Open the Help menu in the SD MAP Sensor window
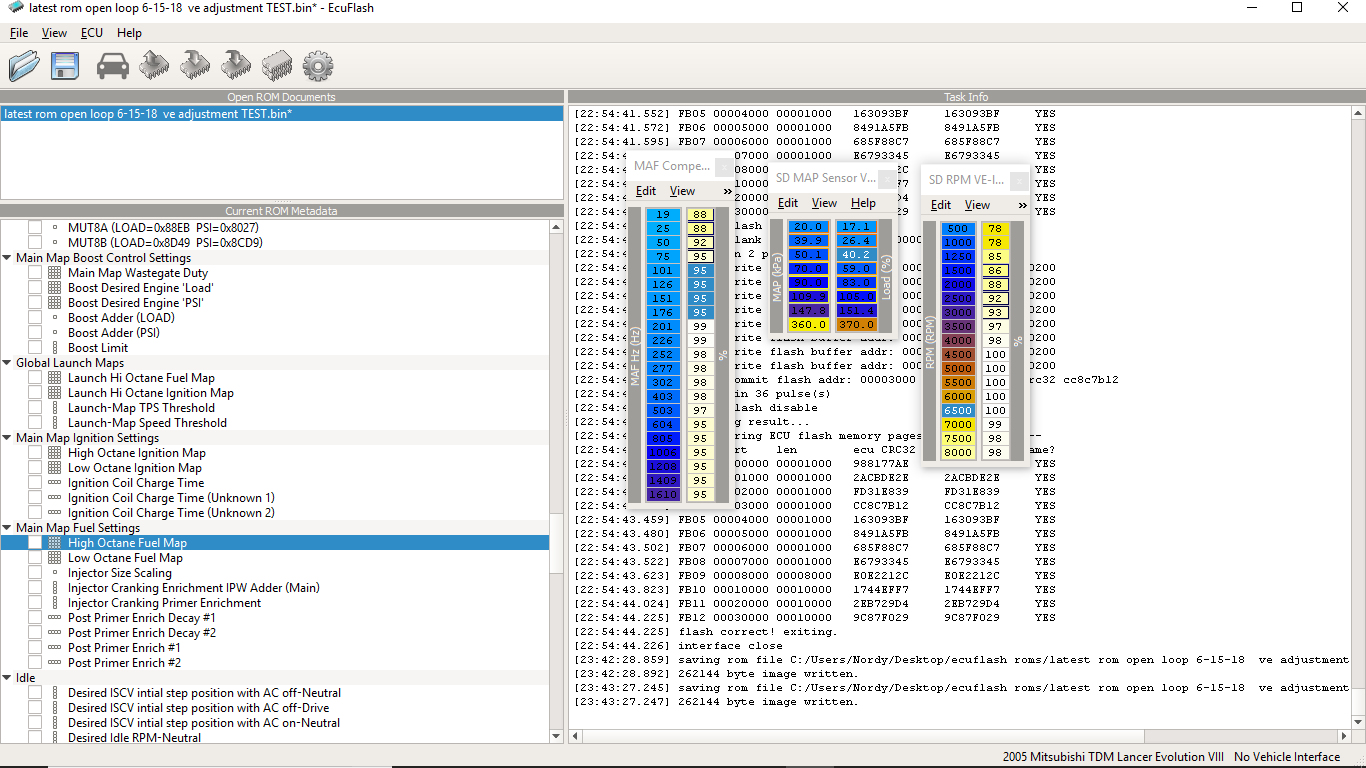This screenshot has width=1366, height=768. pos(863,203)
